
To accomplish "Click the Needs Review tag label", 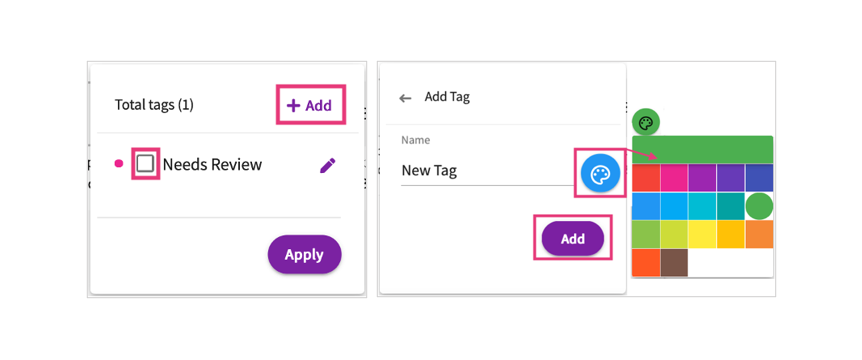I will [212, 164].
